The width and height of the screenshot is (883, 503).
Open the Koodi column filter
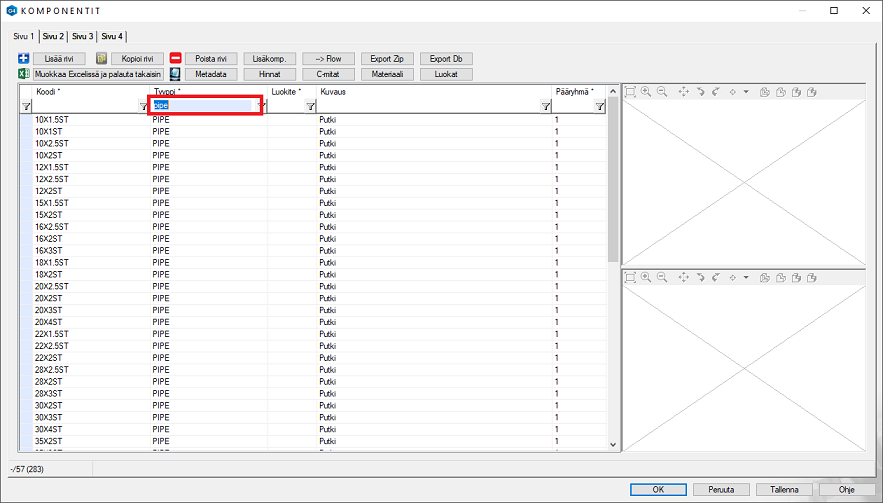[26, 106]
